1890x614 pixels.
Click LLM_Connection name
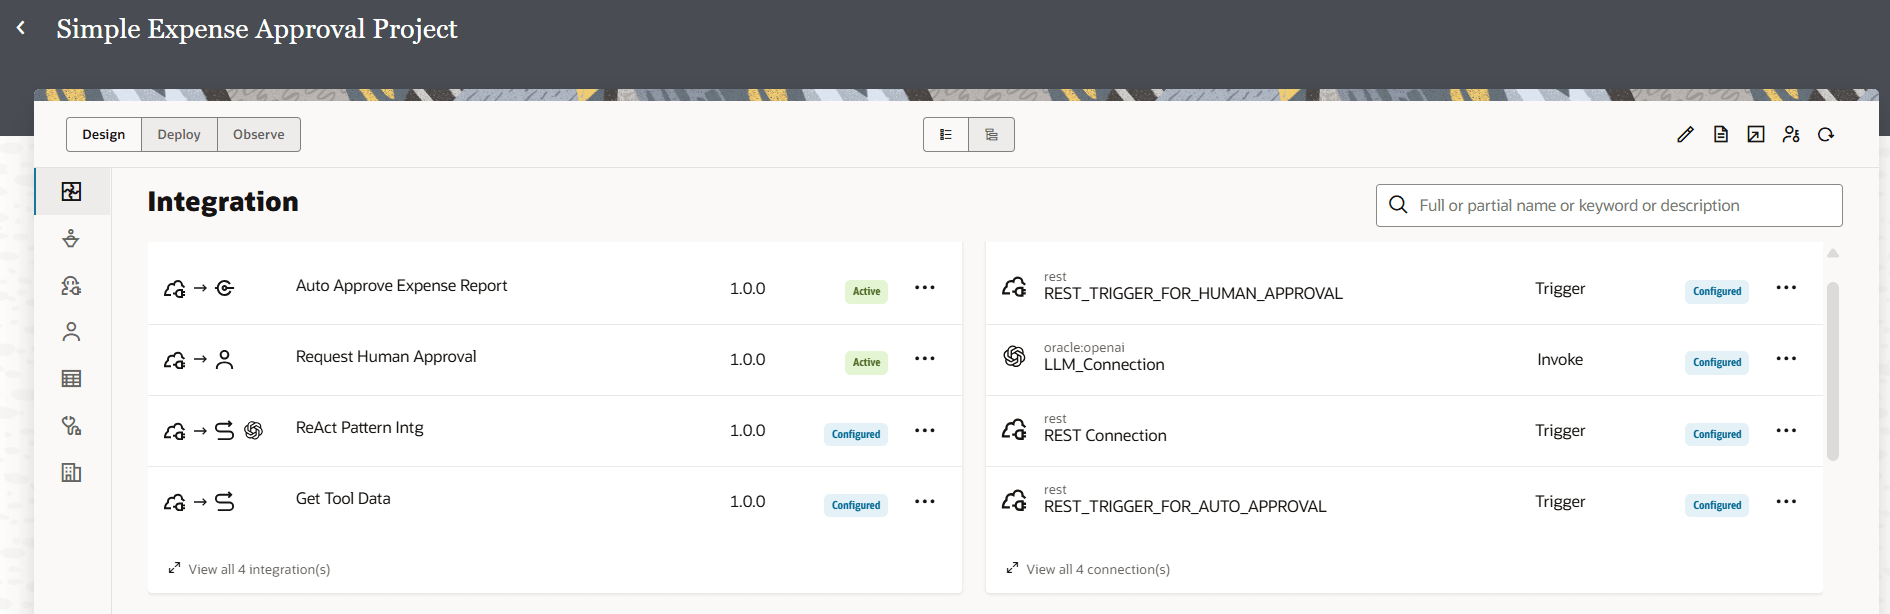coord(1104,365)
